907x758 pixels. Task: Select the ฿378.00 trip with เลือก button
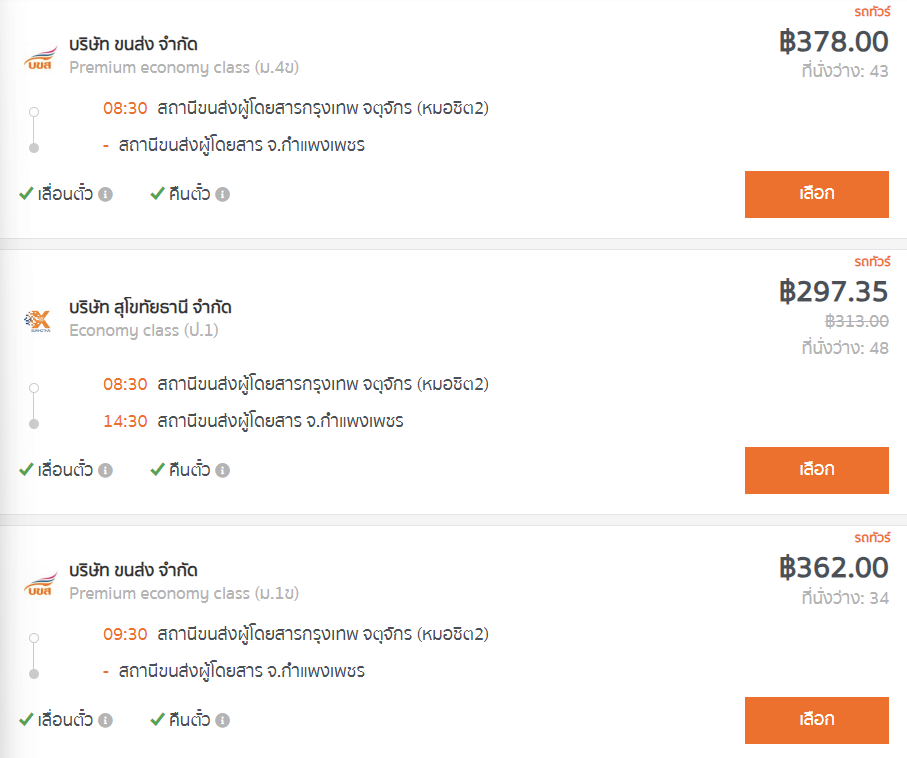coord(817,194)
